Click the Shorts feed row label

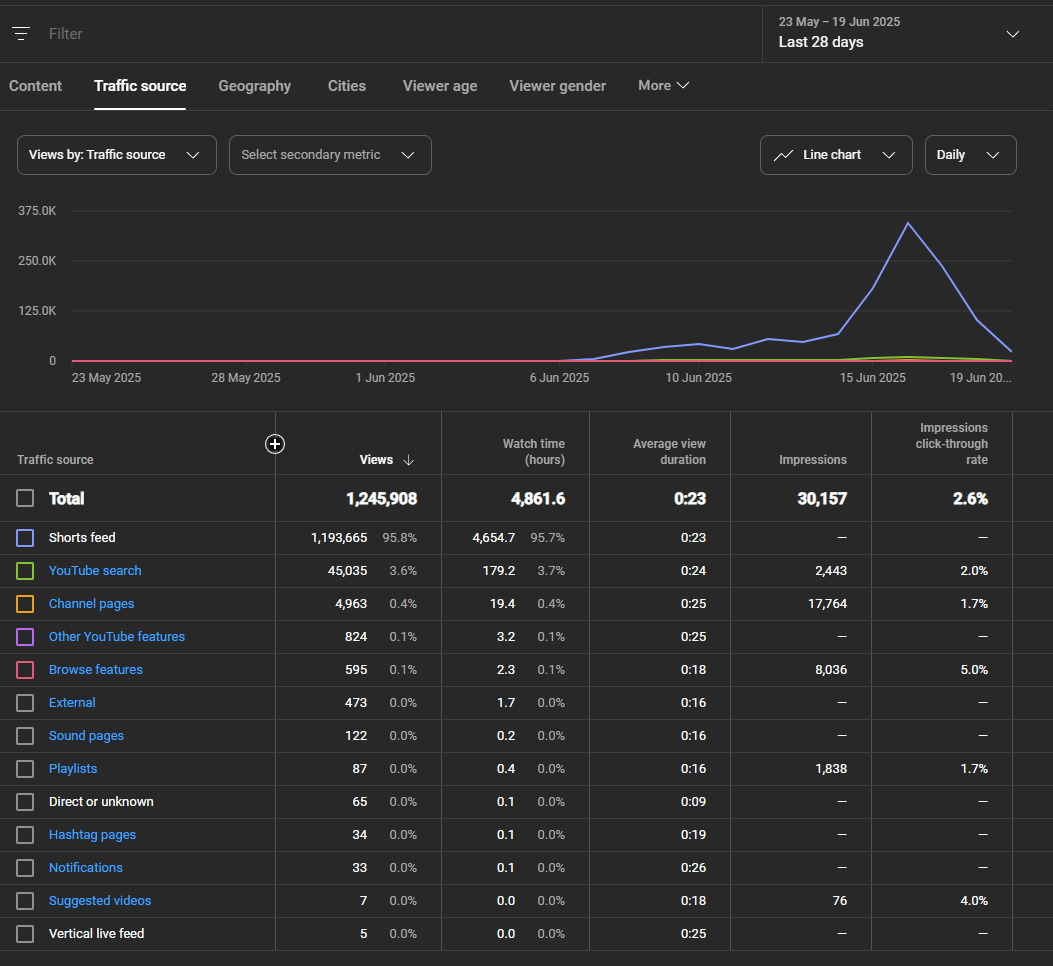tap(82, 538)
